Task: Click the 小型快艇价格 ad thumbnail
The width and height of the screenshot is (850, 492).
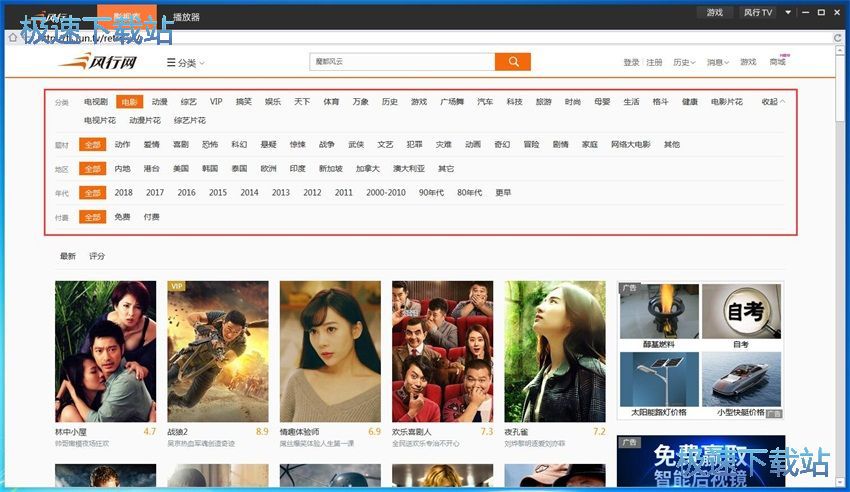Action: pos(741,379)
